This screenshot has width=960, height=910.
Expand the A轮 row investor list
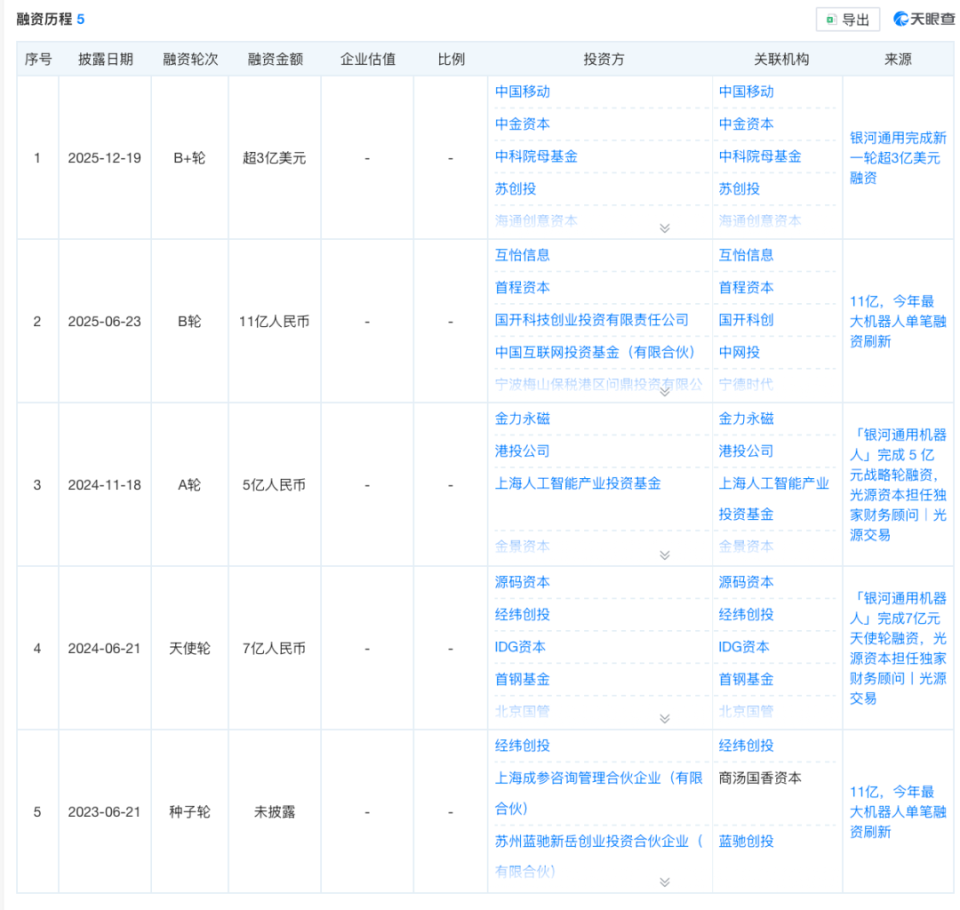[x=663, y=554]
